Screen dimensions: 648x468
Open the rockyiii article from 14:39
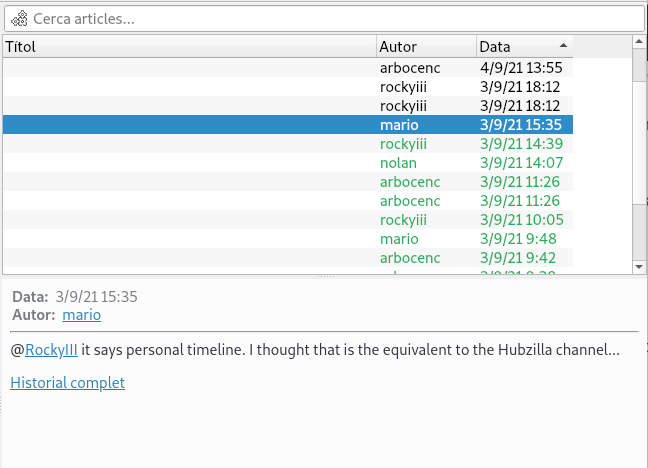pos(288,144)
